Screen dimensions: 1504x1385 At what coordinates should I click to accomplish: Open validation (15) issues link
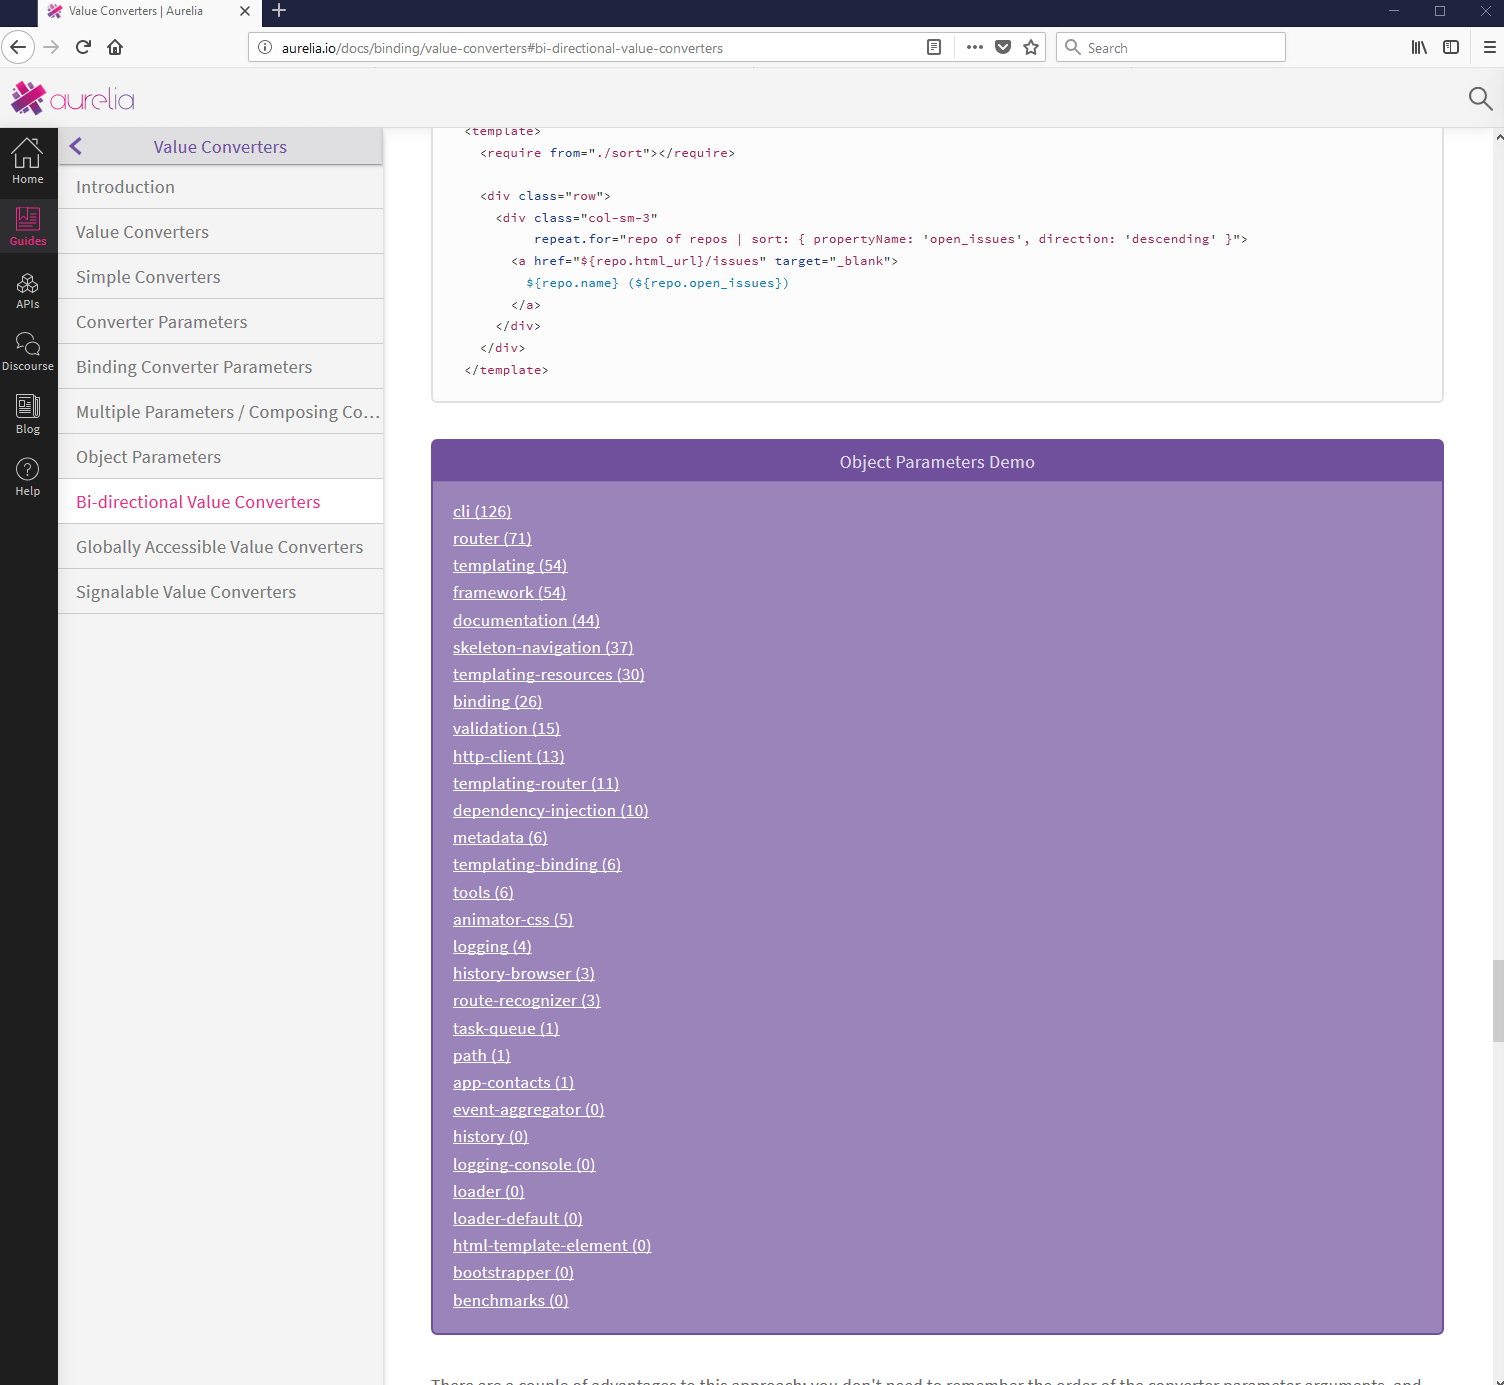coord(506,728)
